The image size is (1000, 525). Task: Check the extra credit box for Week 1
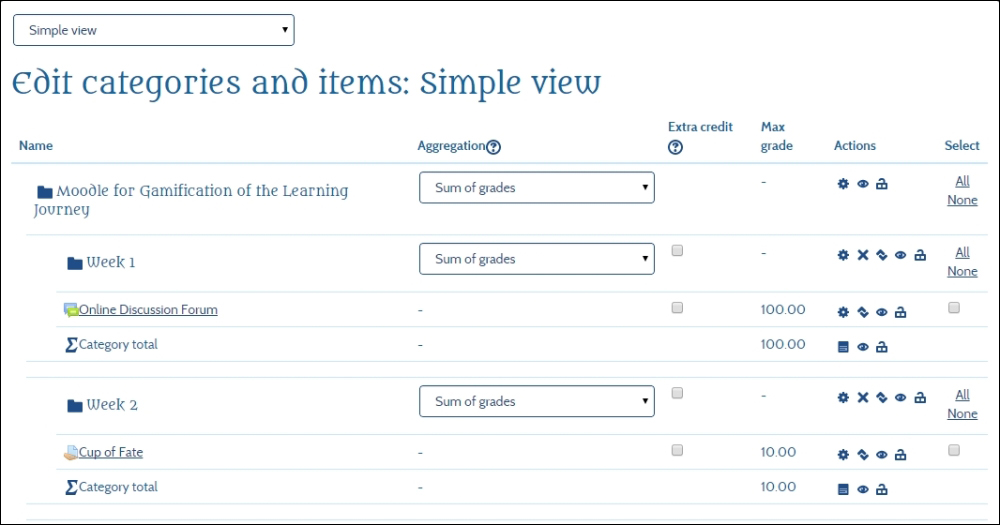(x=677, y=250)
